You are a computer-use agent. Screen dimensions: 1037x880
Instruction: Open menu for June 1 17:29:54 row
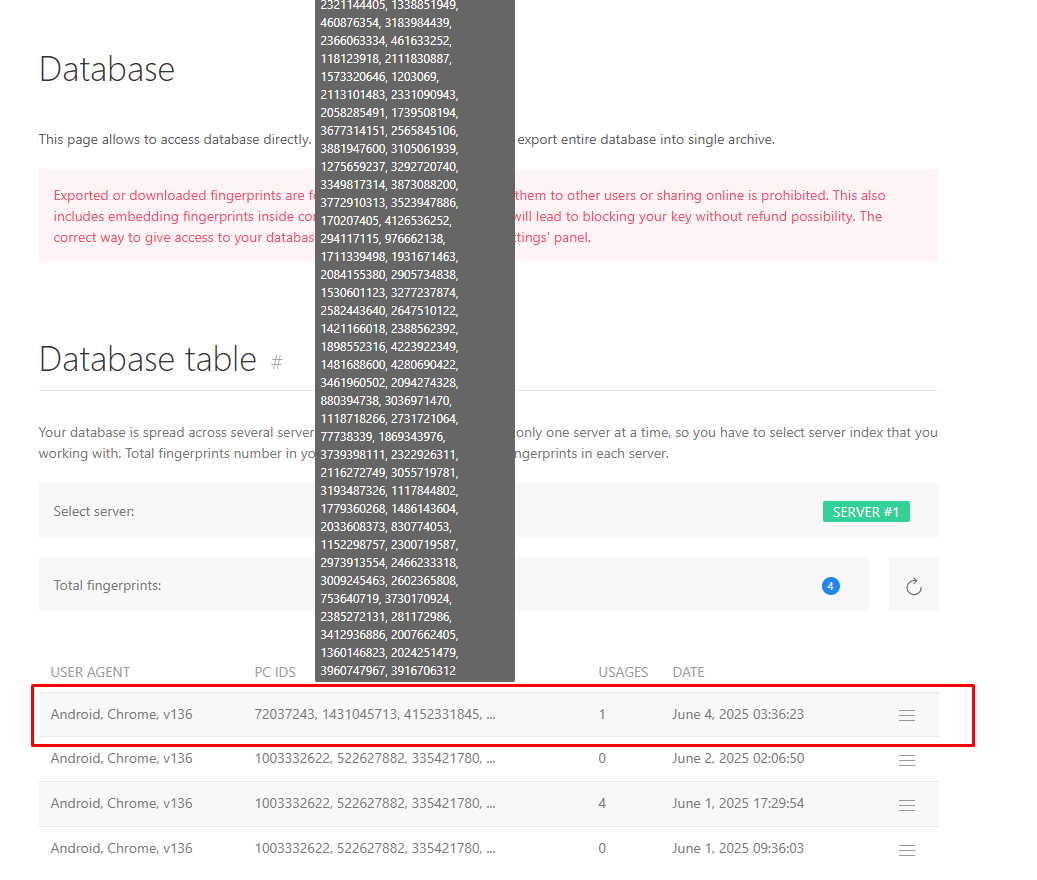[906, 804]
